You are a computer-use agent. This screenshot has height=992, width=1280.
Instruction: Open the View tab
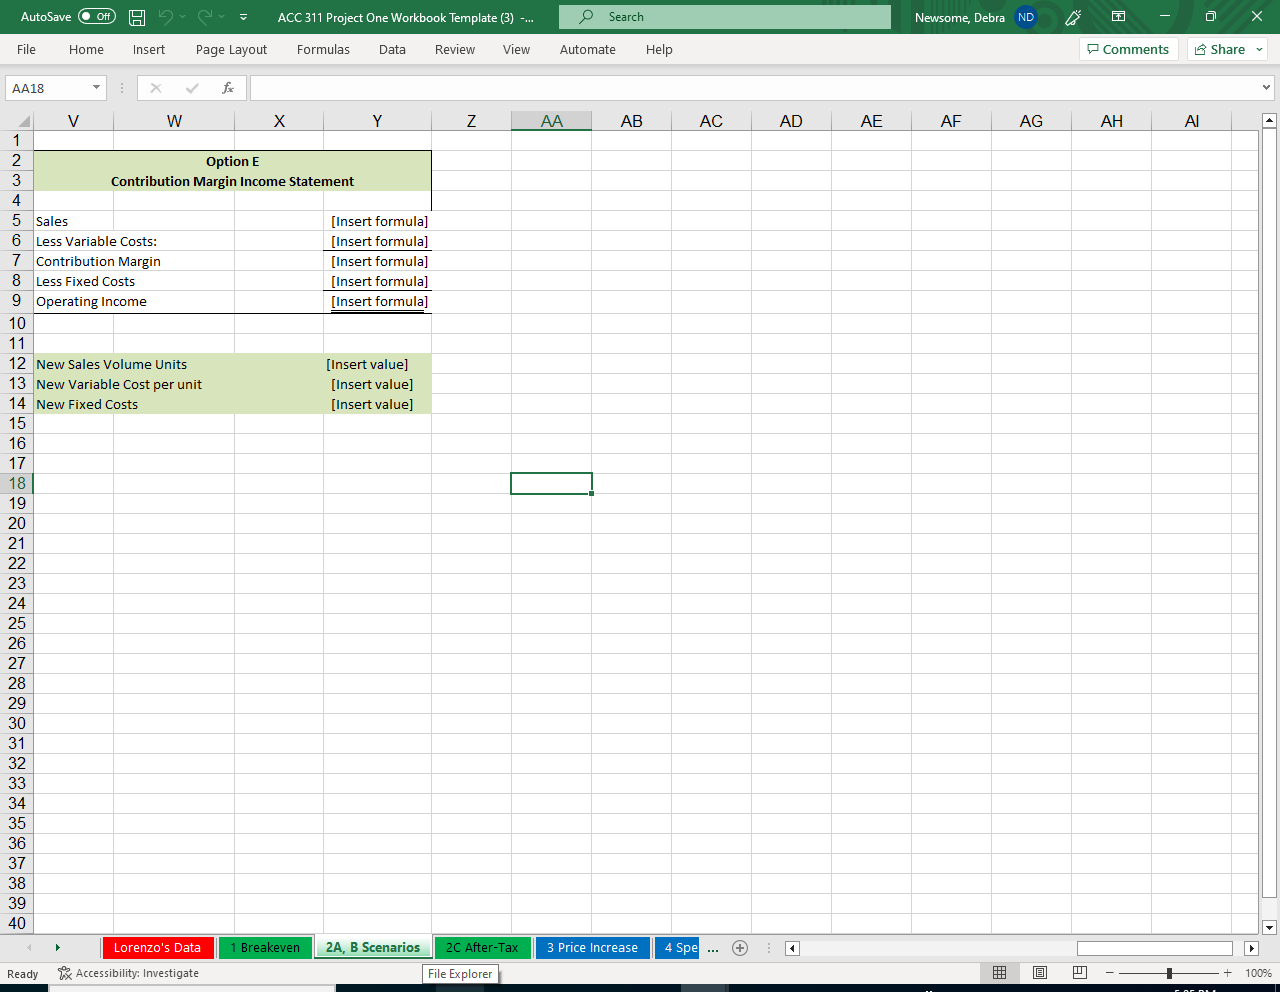tap(516, 49)
